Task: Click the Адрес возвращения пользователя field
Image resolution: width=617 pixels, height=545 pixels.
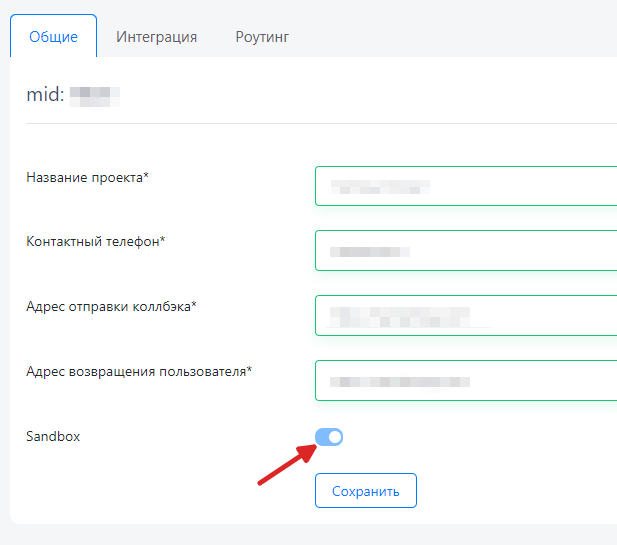Action: 465,380
